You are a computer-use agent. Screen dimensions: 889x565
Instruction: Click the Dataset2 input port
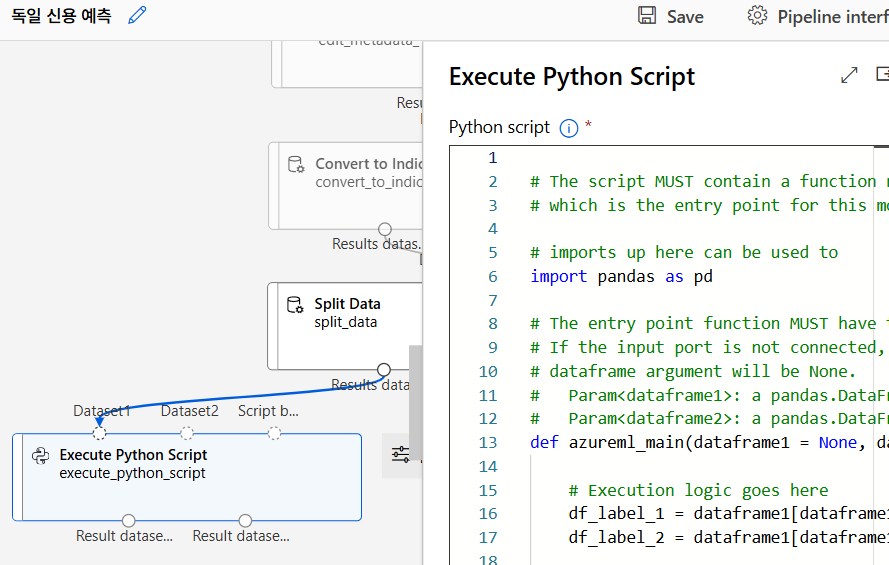(x=187, y=433)
